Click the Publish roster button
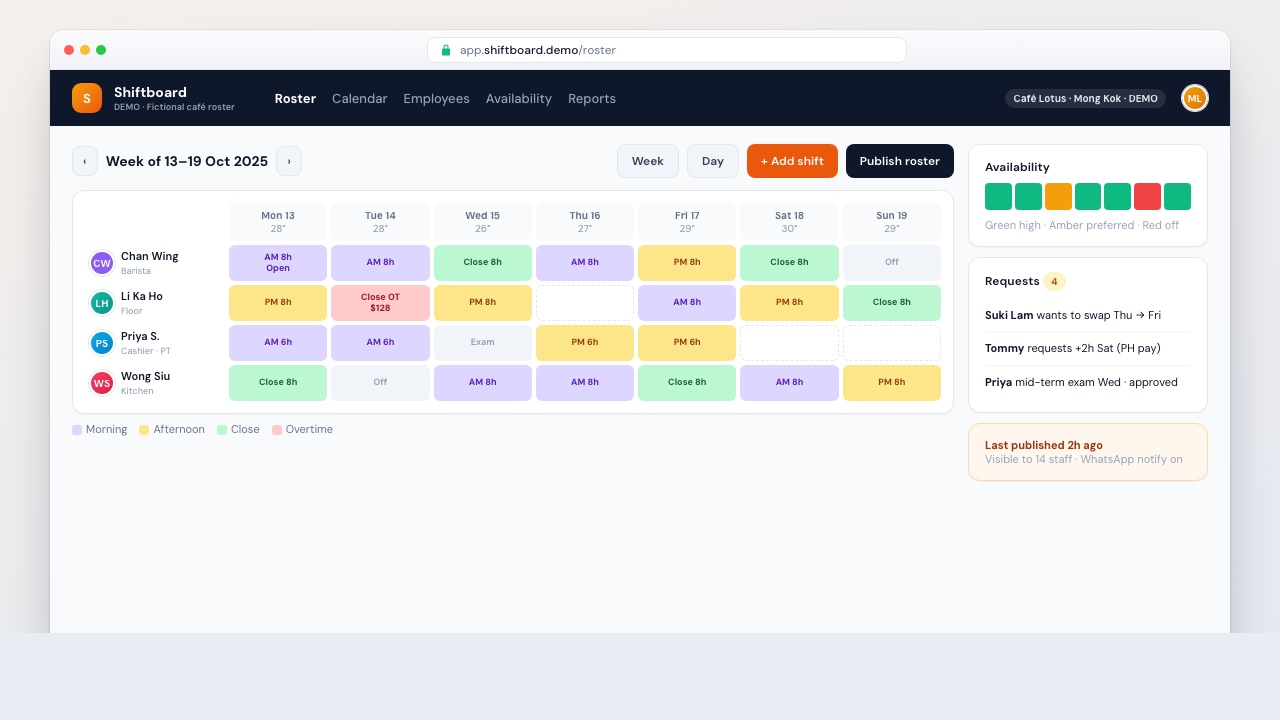 (900, 161)
